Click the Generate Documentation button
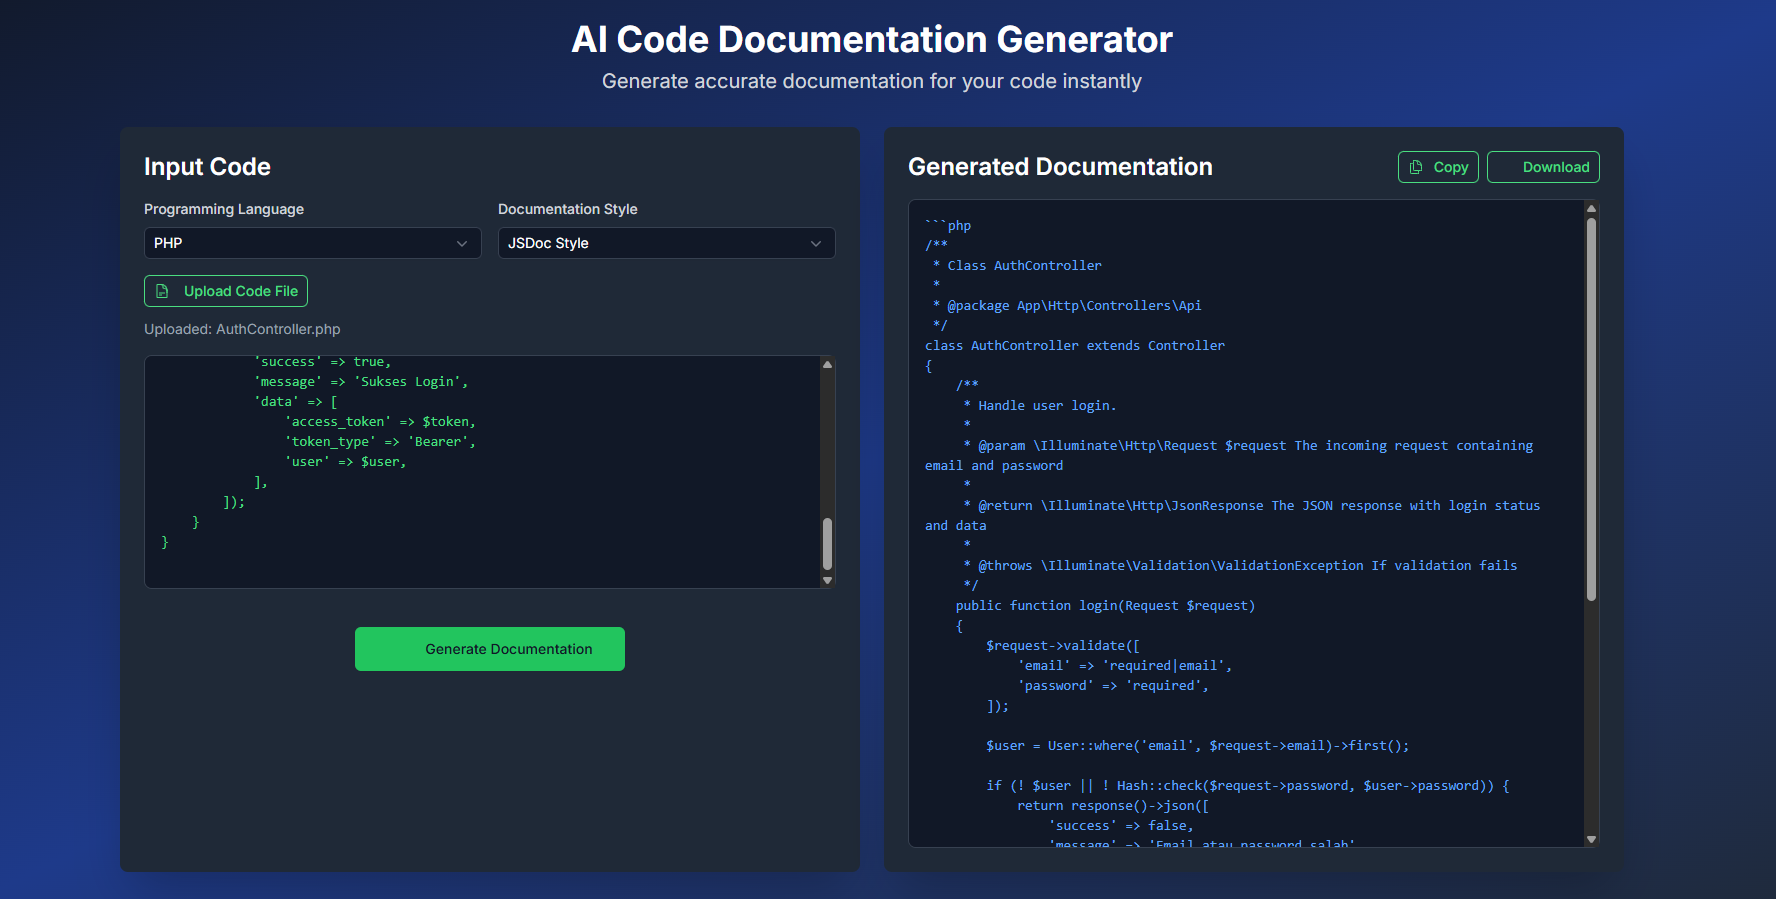Viewport: 1776px width, 899px height. click(x=490, y=649)
